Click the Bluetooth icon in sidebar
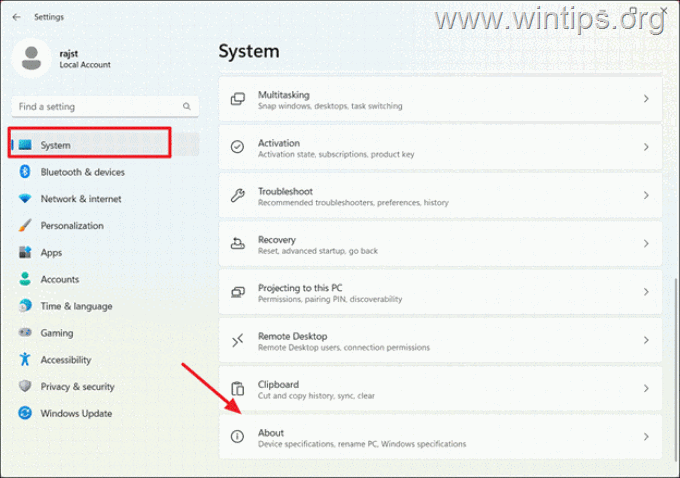This screenshot has height=478, width=680. [25, 172]
